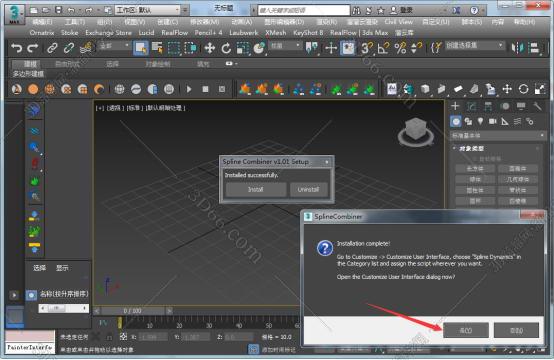
Task: Click 否(N) in the SplineCombiner dialog
Action: (x=517, y=331)
